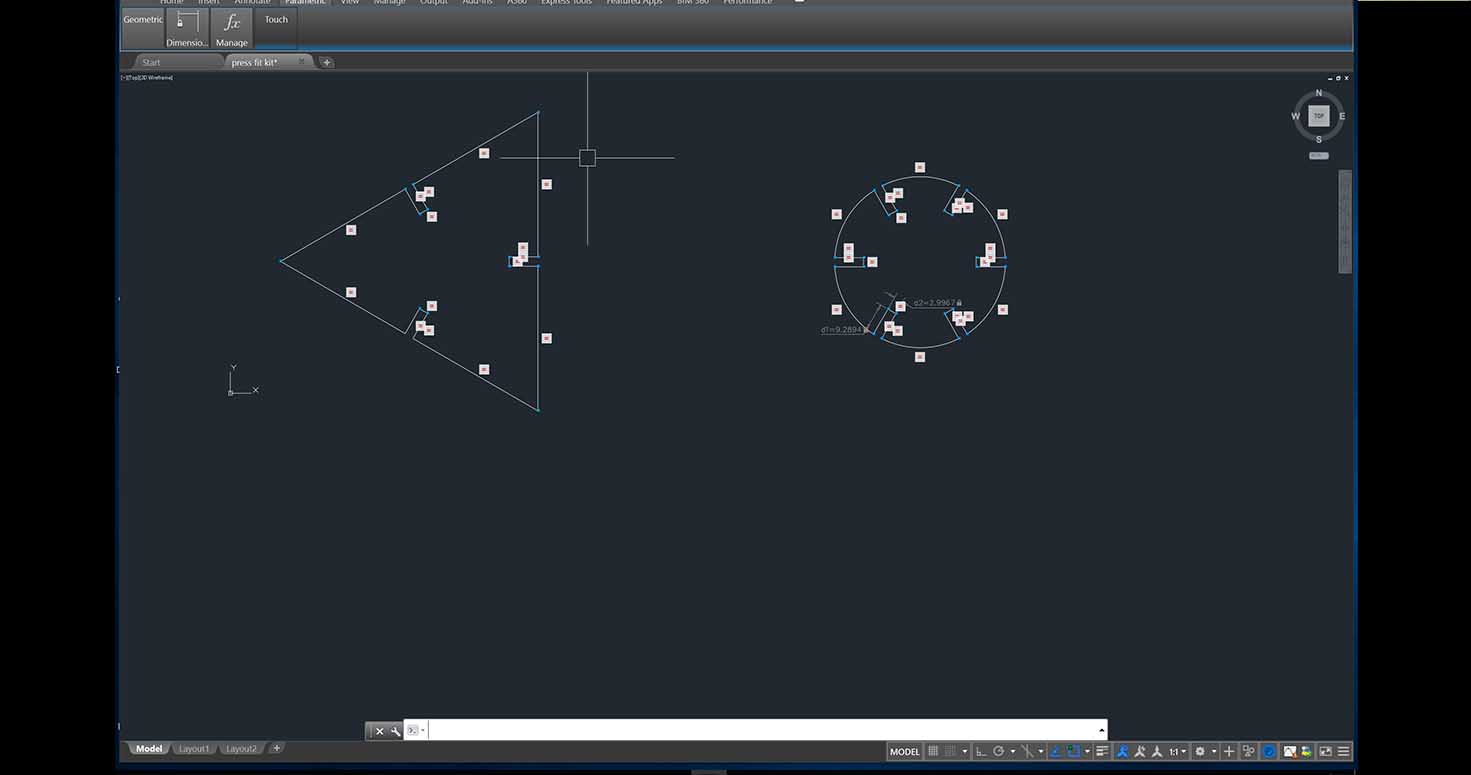Click TOP face of the ViewCube

[x=1319, y=116]
